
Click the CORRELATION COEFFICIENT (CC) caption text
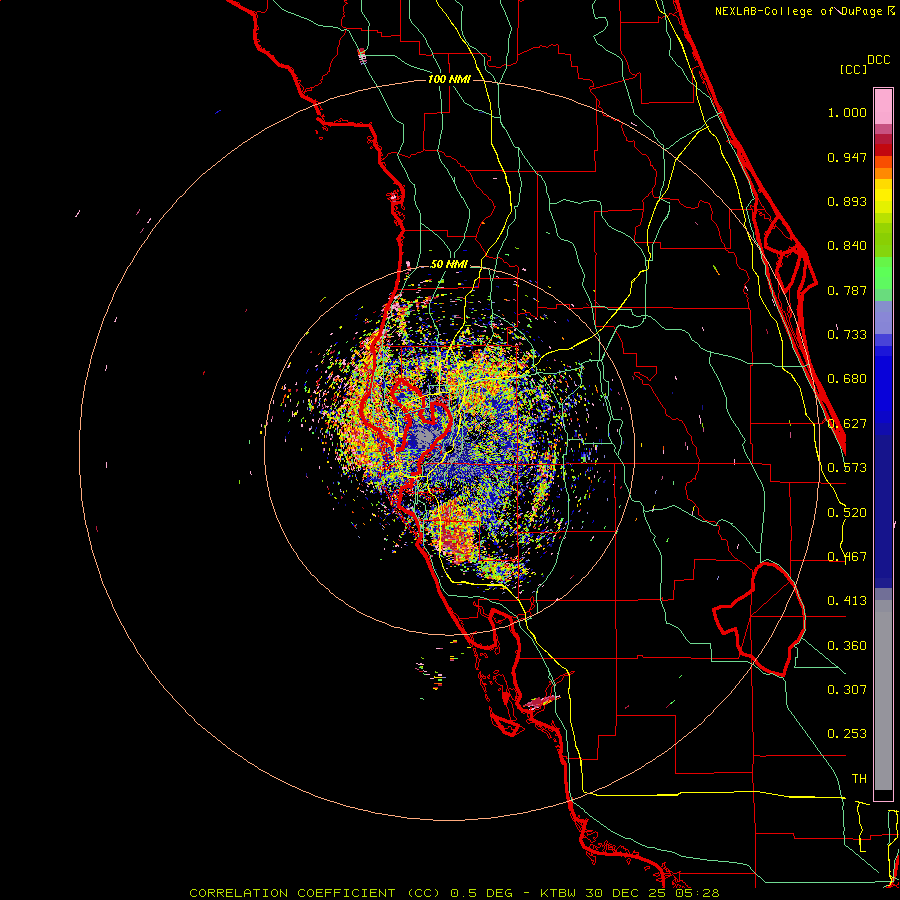pyautogui.click(x=315, y=893)
